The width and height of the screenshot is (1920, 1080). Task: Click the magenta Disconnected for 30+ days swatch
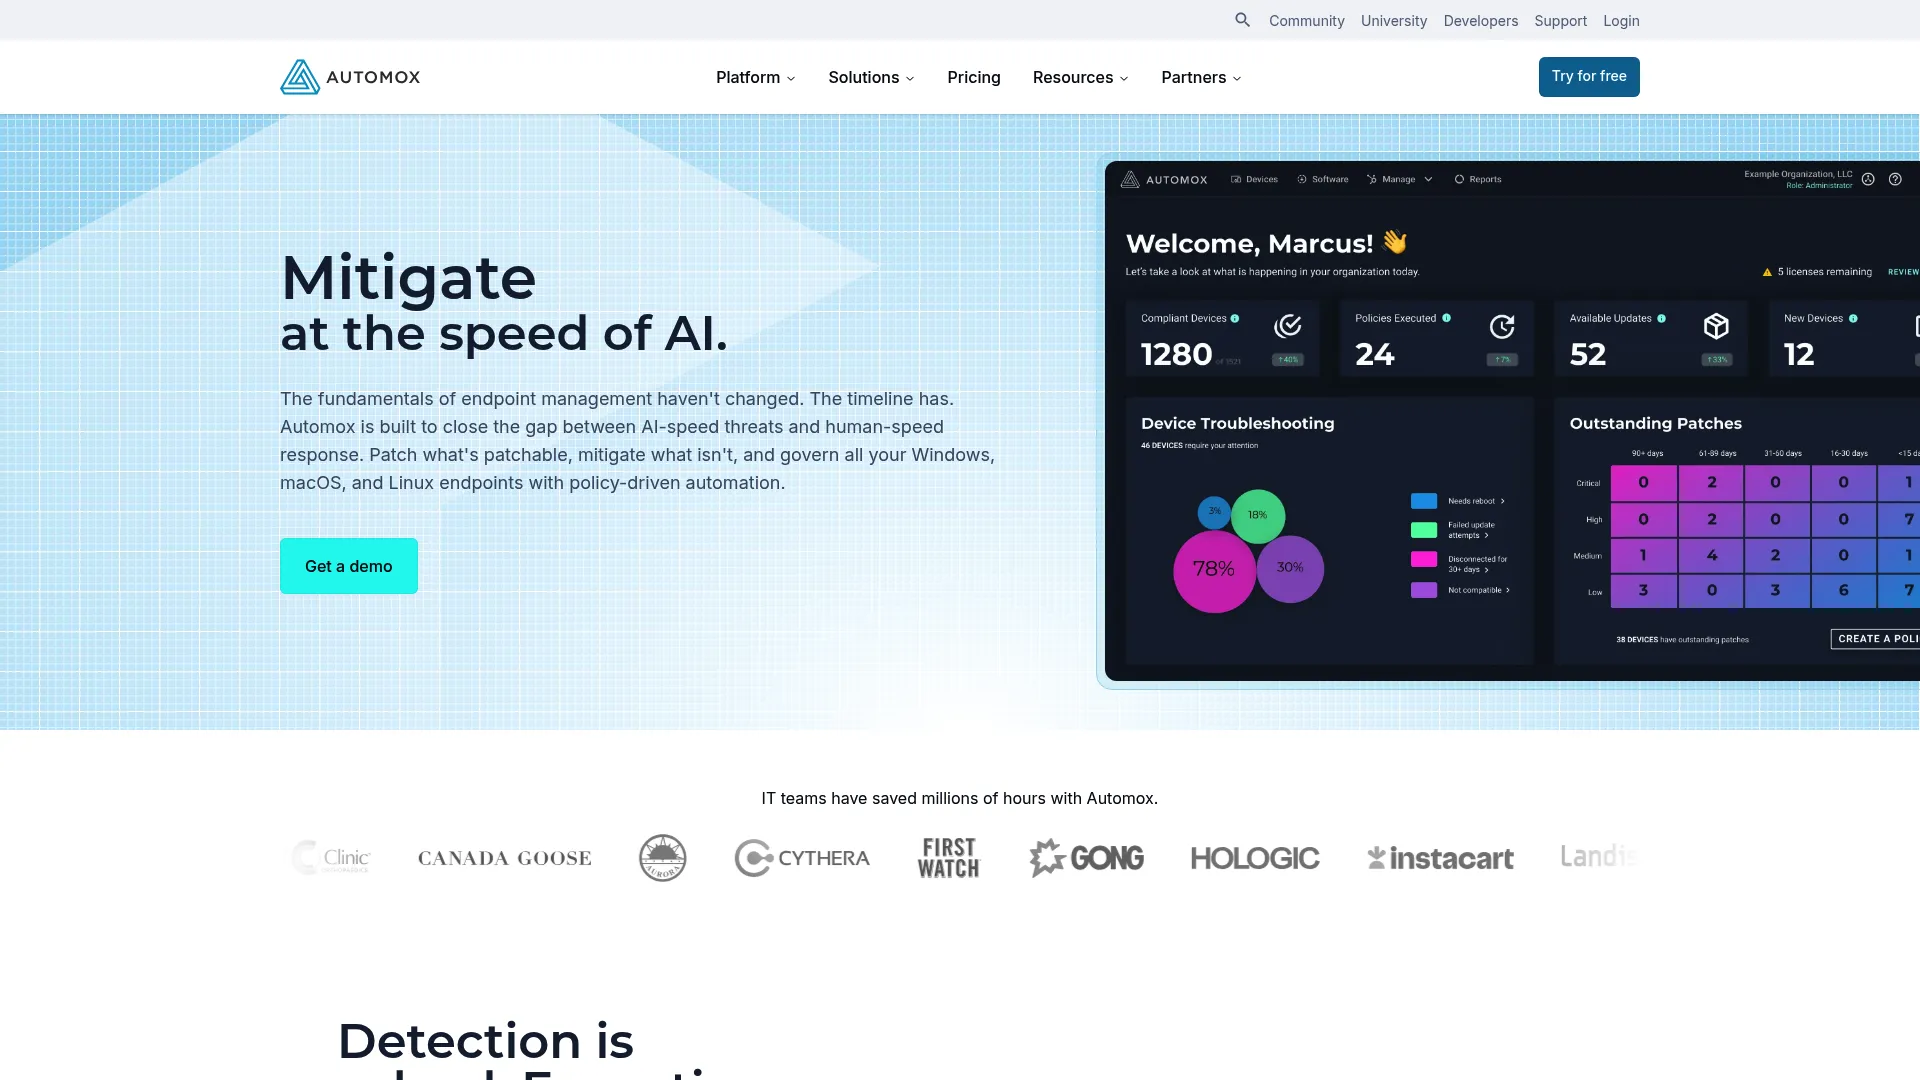pos(1424,560)
